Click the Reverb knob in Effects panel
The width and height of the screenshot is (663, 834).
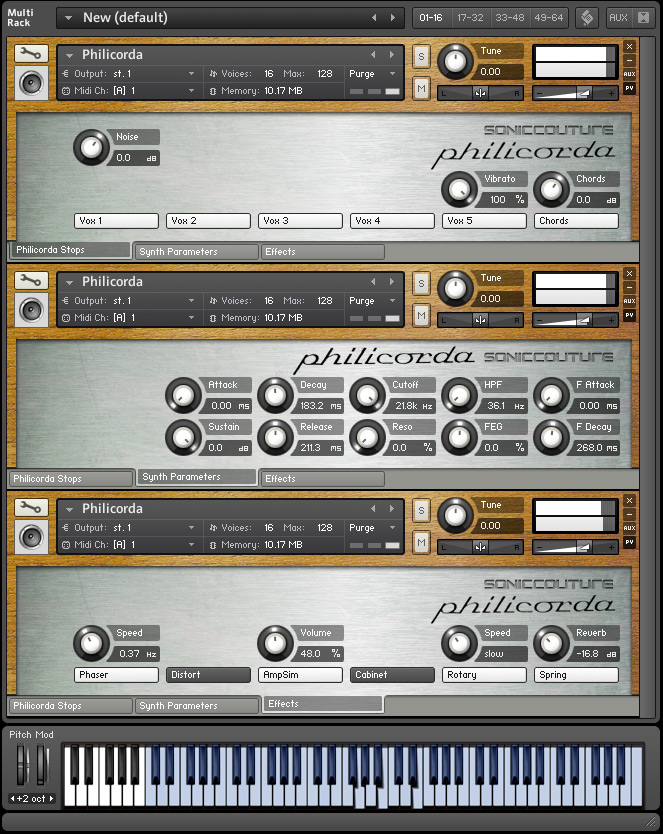point(551,643)
